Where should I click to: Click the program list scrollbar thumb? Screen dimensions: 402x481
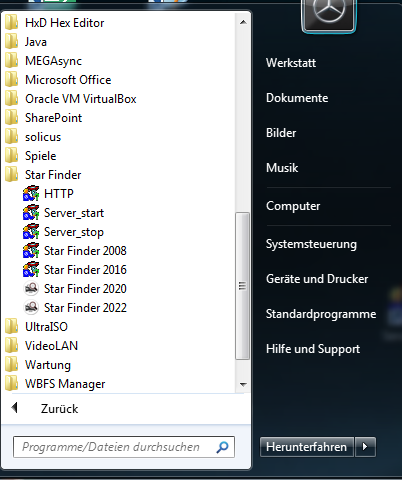242,286
